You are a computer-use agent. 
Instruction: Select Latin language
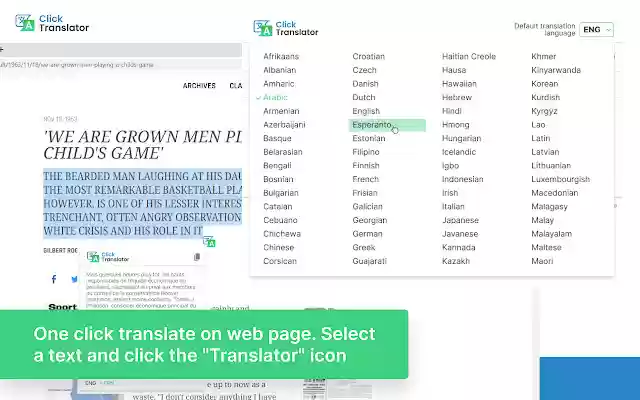[x=540, y=138]
